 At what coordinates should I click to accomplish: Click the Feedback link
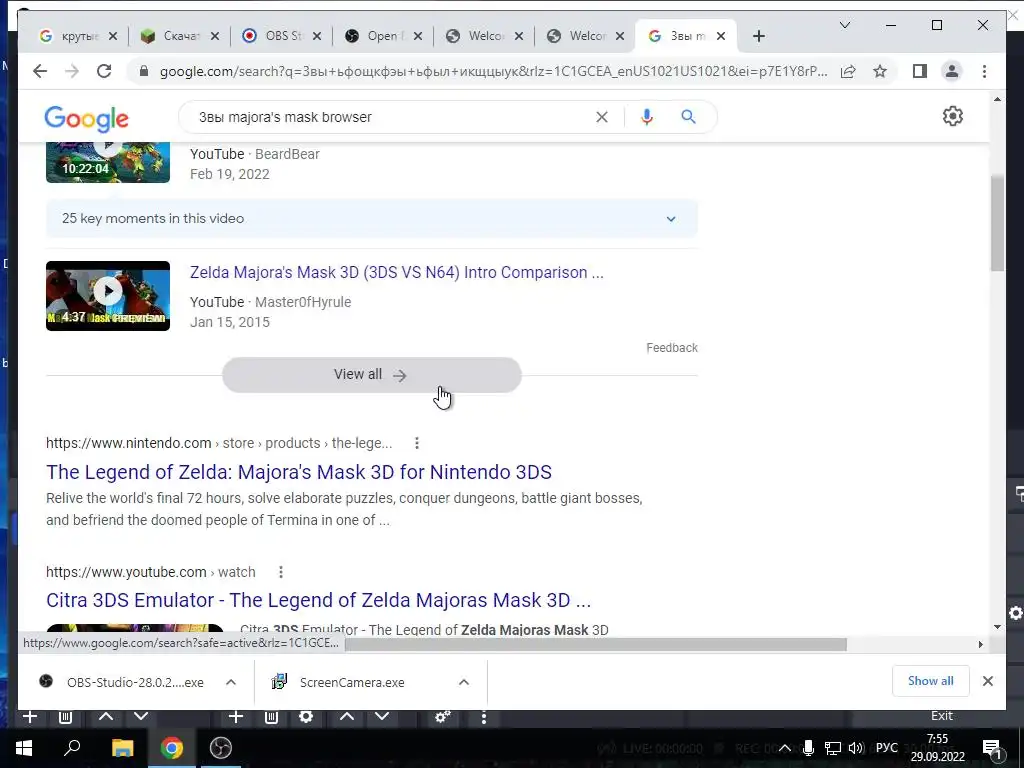click(x=672, y=347)
